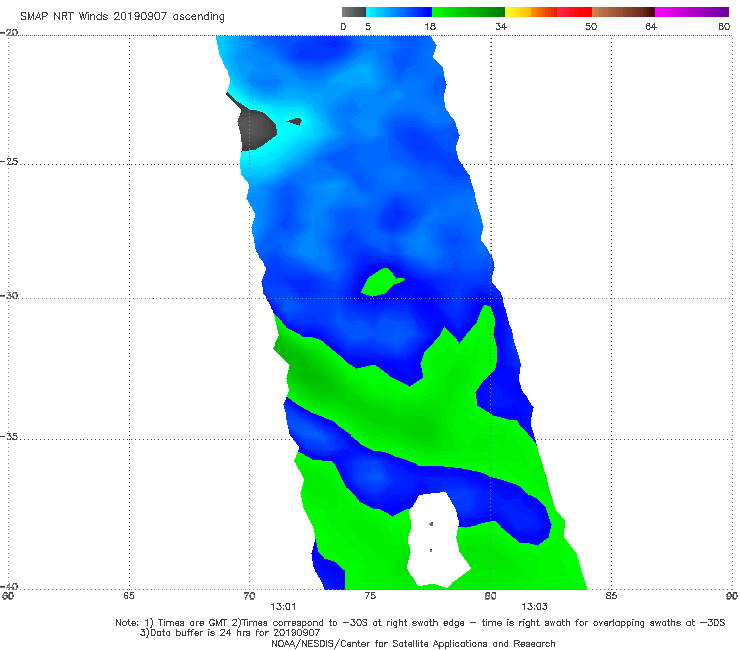The image size is (740, 650).
Task: Click the small isolated green patch above -30 latitude
Action: coord(381,282)
